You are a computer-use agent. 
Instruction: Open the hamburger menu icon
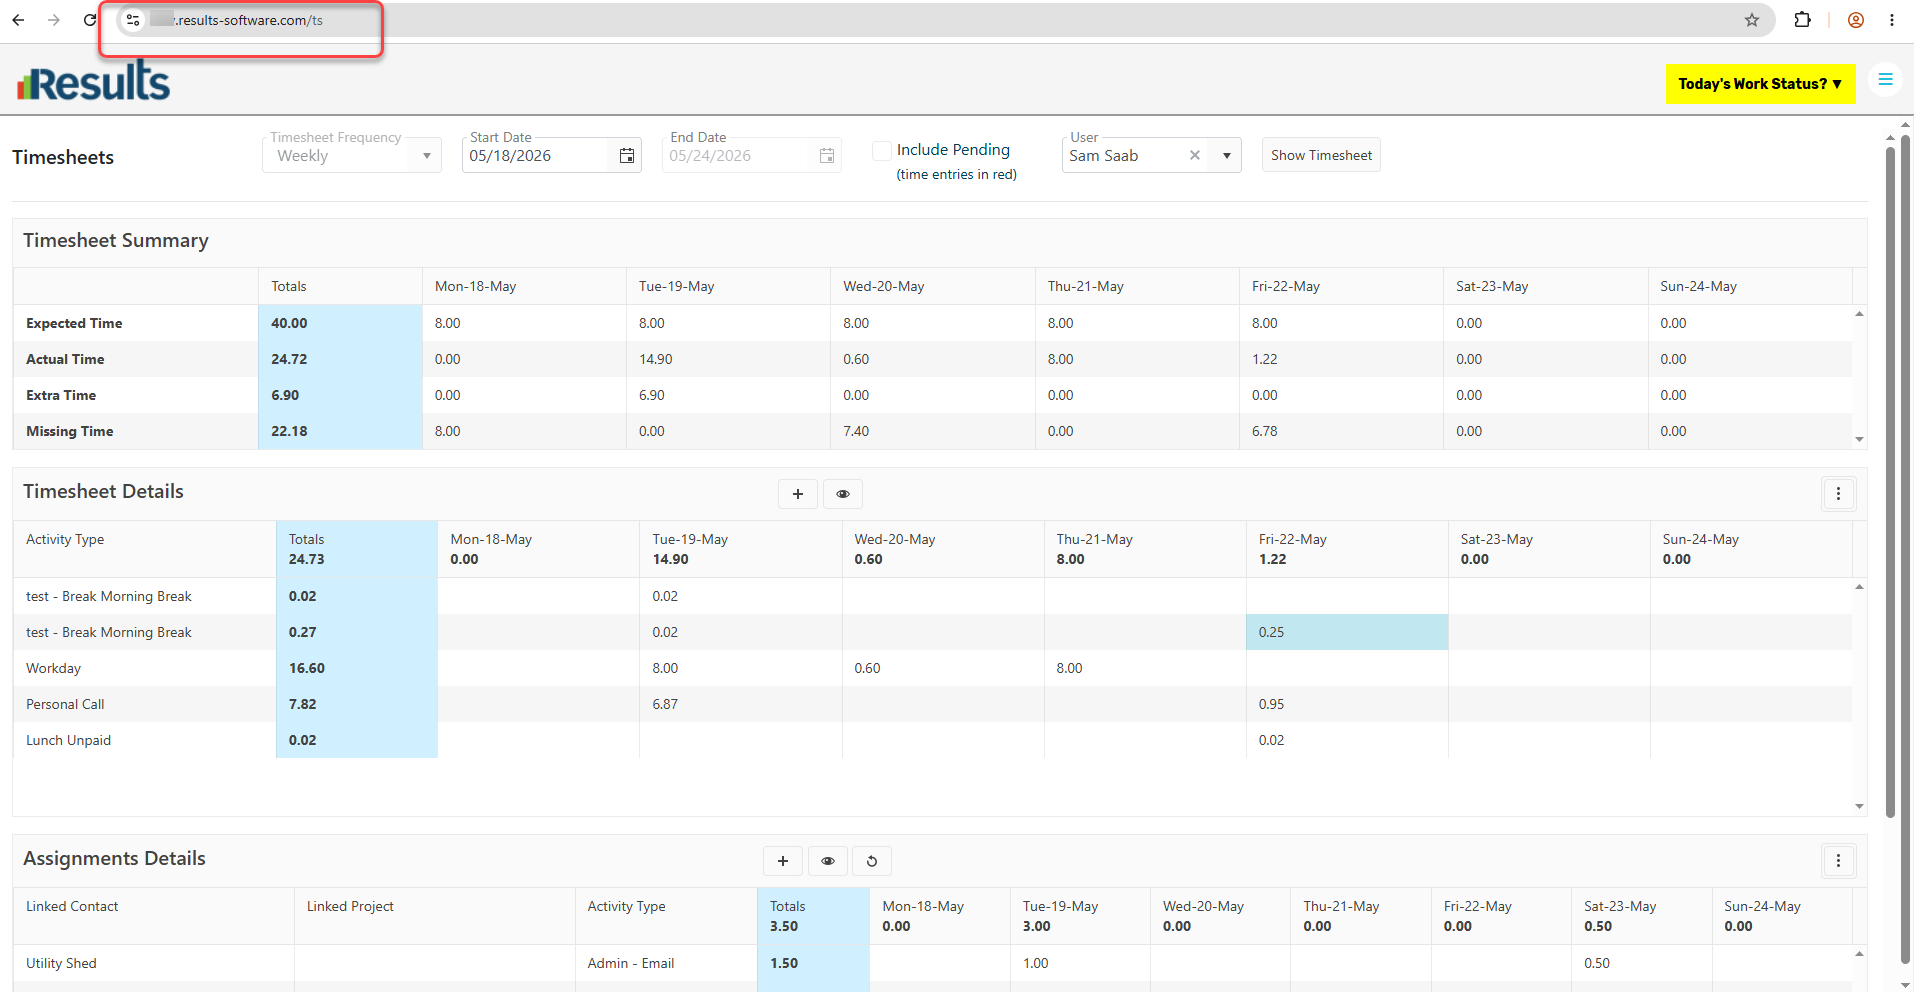(1885, 80)
